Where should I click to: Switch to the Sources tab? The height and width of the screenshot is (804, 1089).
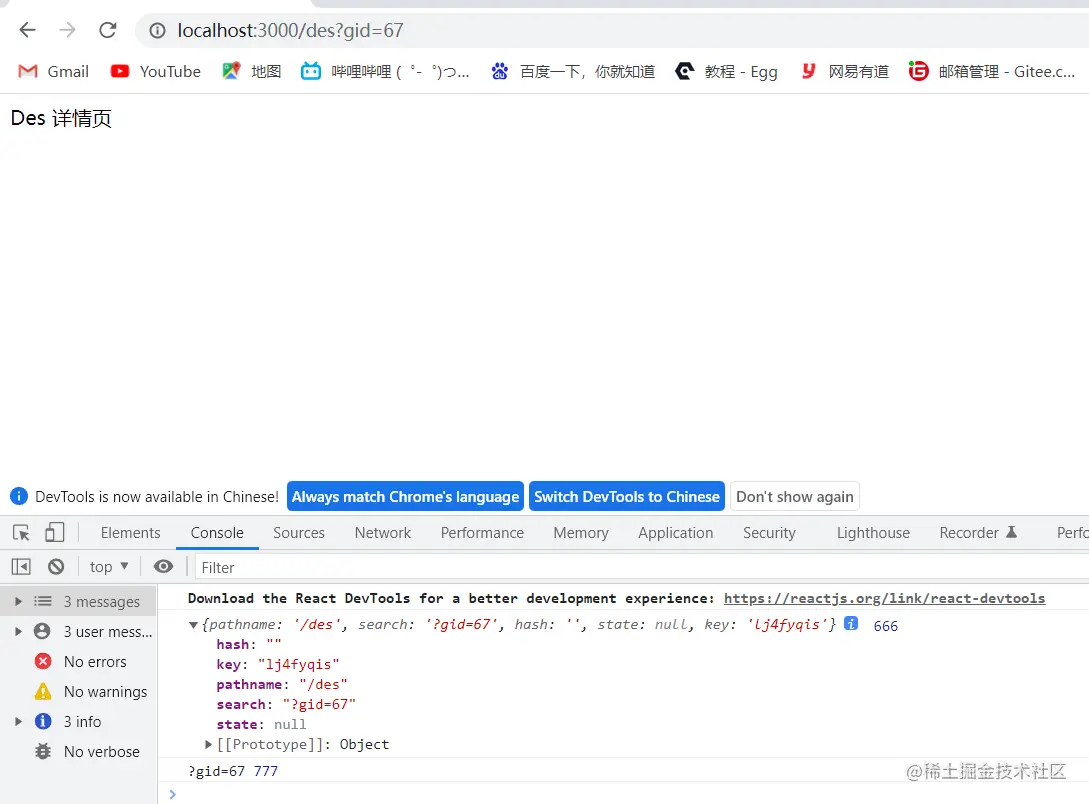point(299,533)
